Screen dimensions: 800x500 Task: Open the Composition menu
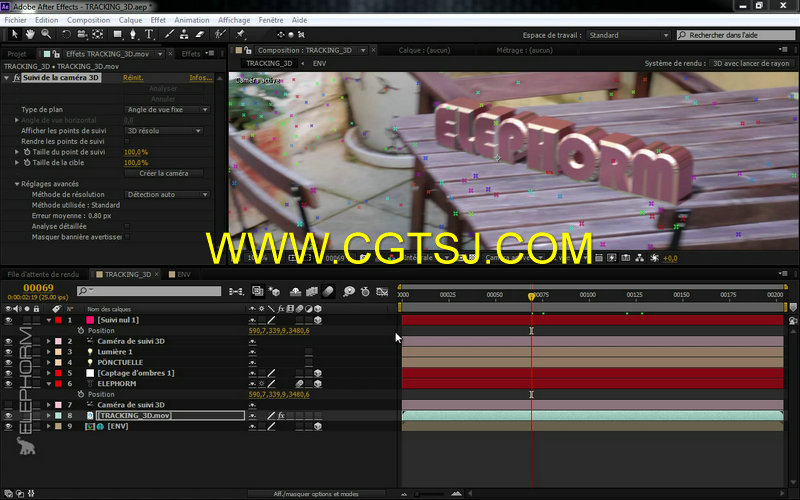[x=88, y=20]
